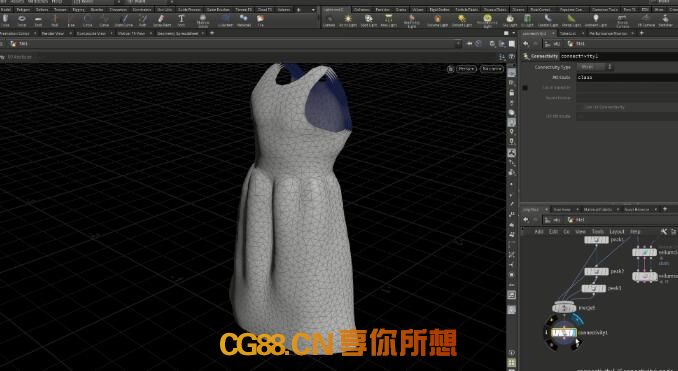678x371 pixels.
Task: Select the Torus shelf tool
Action: click(x=22, y=20)
